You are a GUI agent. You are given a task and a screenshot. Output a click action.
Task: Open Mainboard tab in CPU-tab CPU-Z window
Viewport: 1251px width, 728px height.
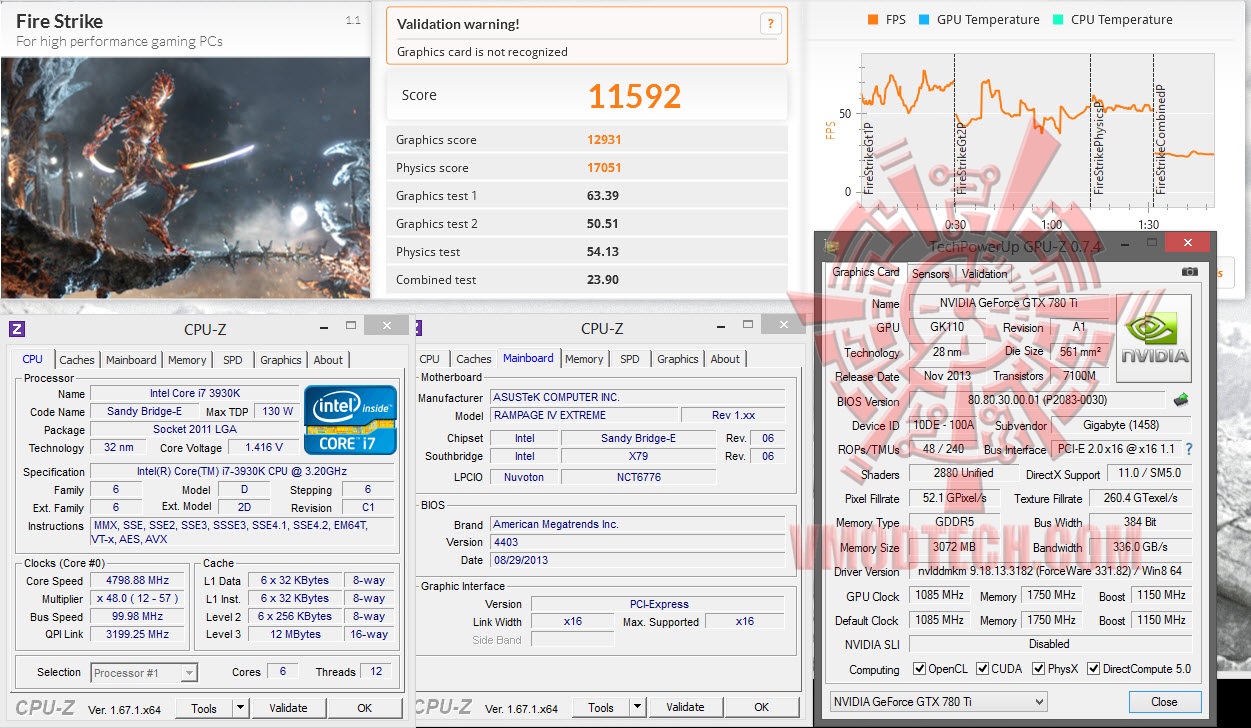click(131, 360)
